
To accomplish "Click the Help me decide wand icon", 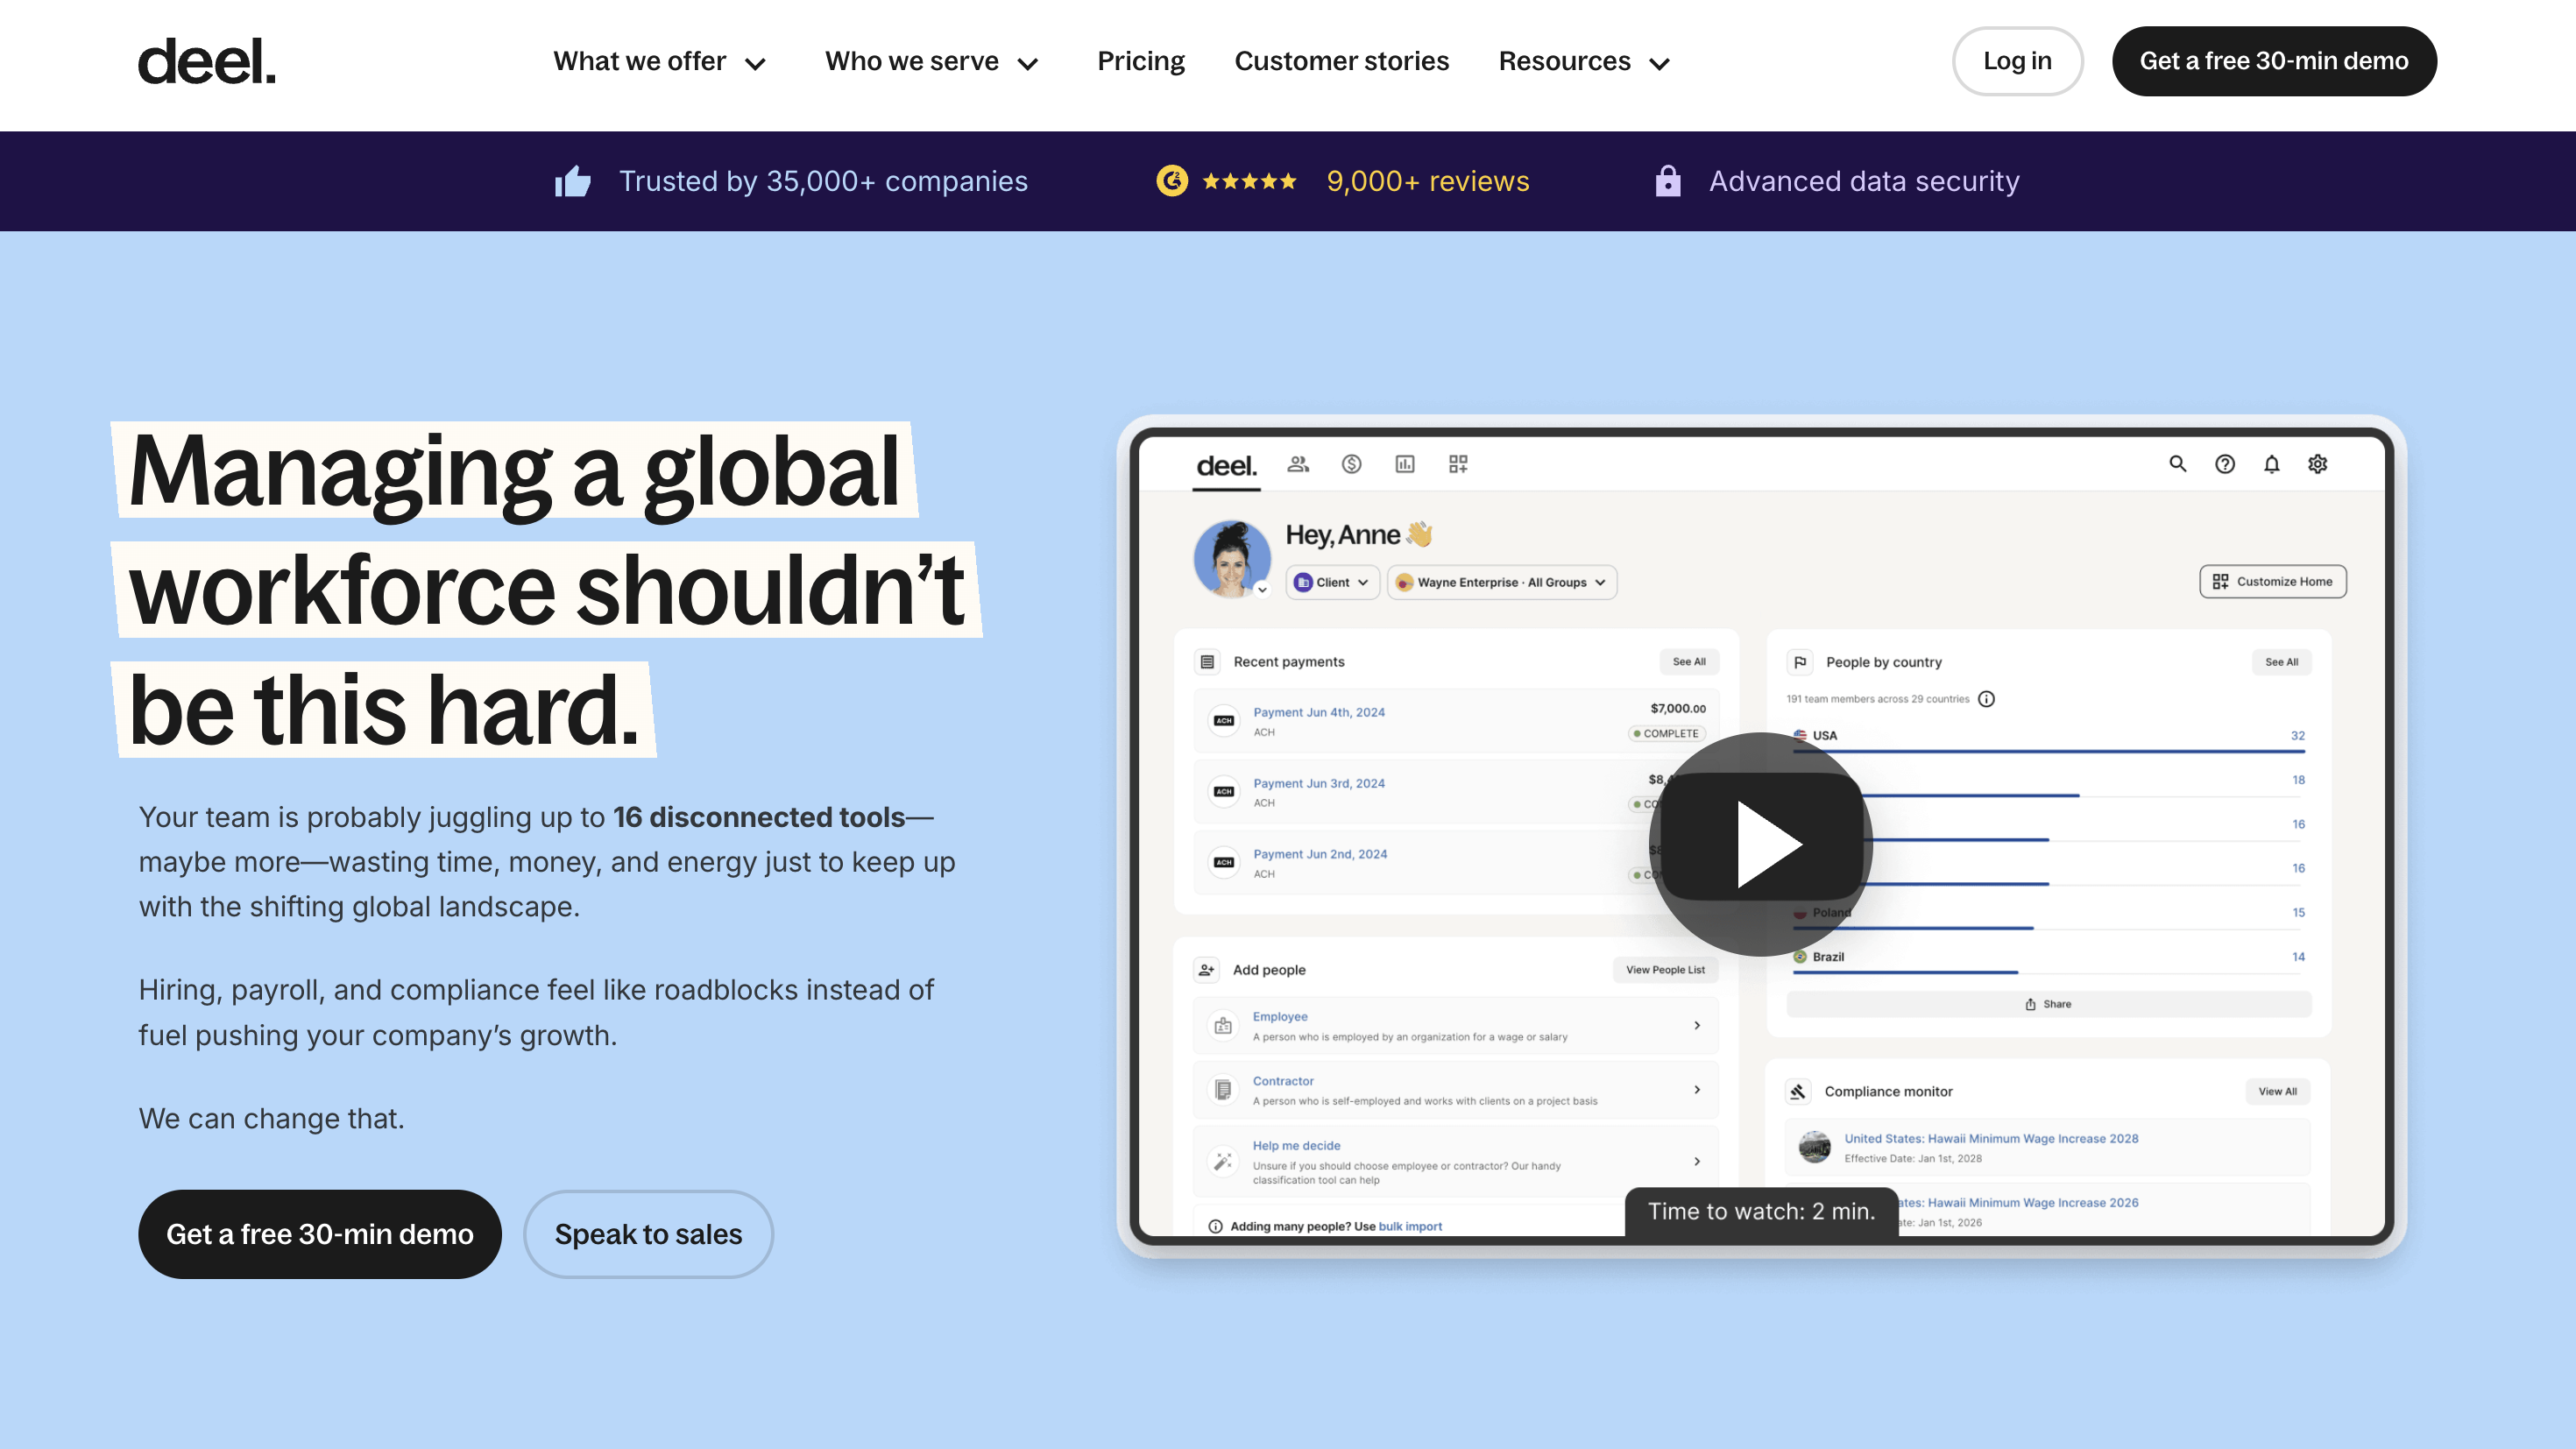I will point(1223,1161).
